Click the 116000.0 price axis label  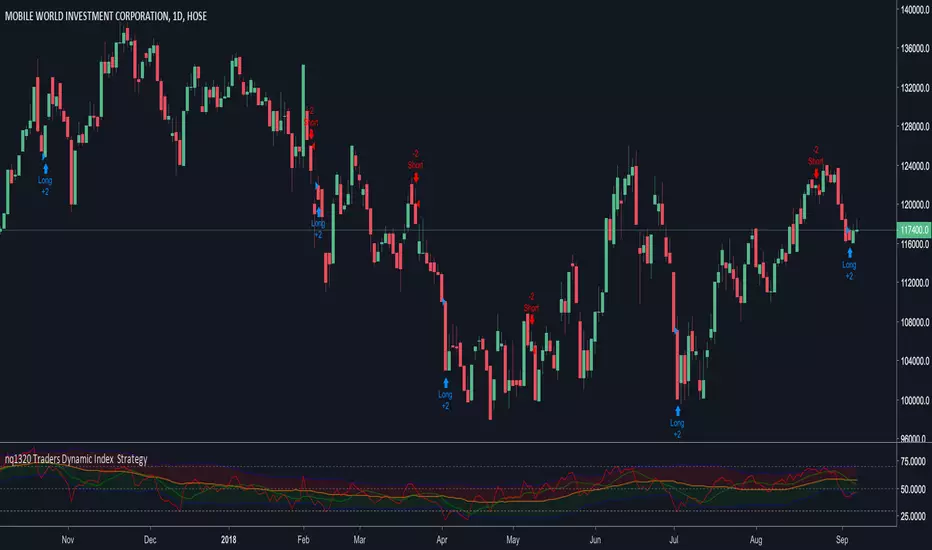tap(915, 244)
